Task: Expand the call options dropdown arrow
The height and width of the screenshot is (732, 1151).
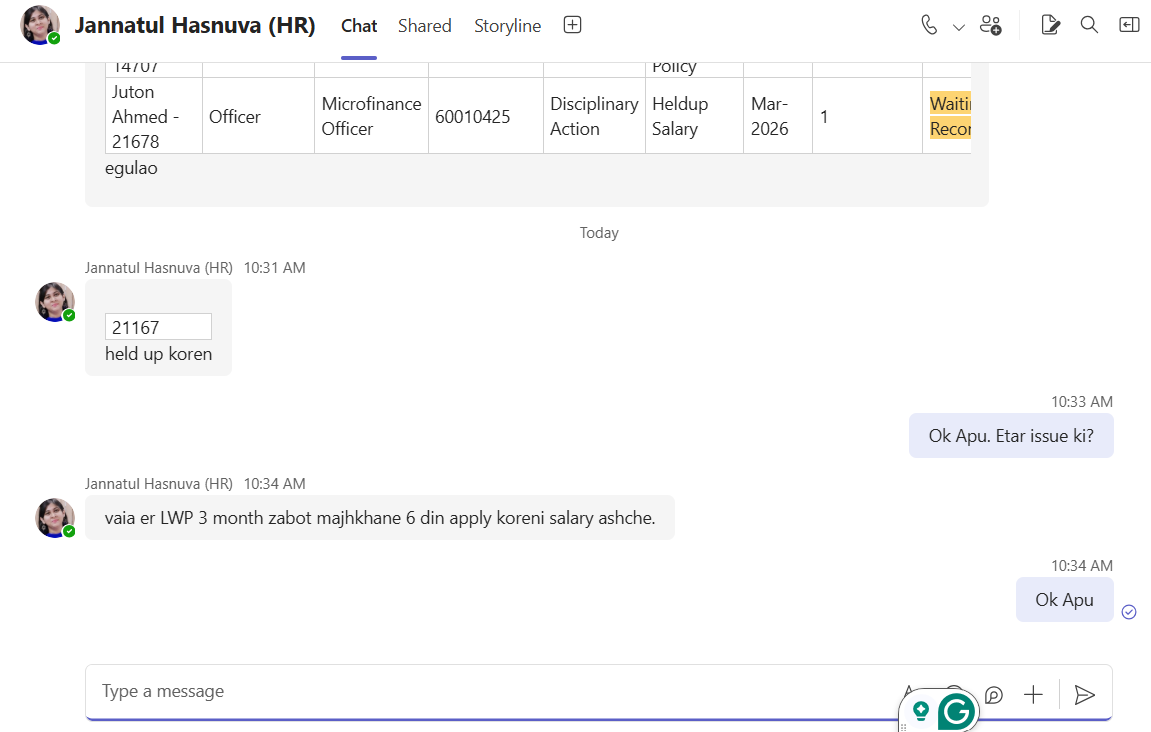Action: tap(958, 27)
